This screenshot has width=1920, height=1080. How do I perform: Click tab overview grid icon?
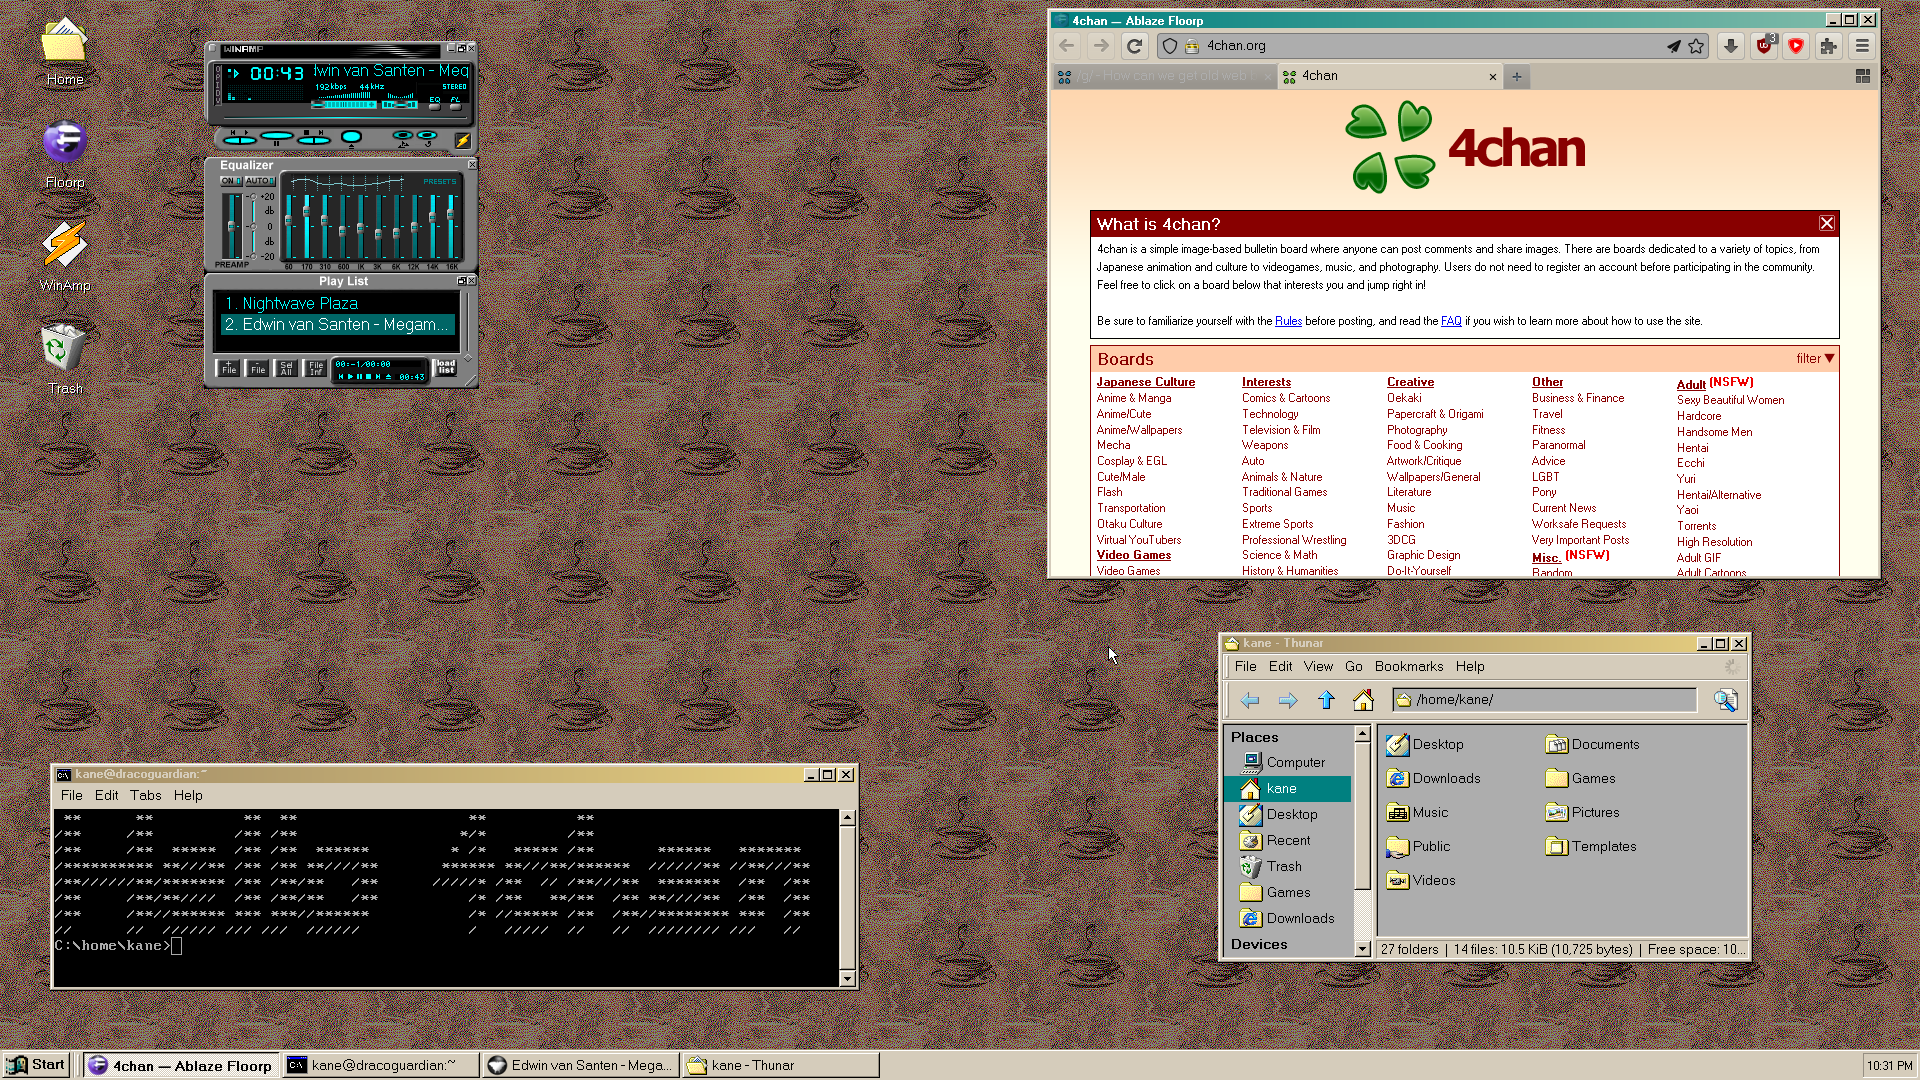(1863, 76)
